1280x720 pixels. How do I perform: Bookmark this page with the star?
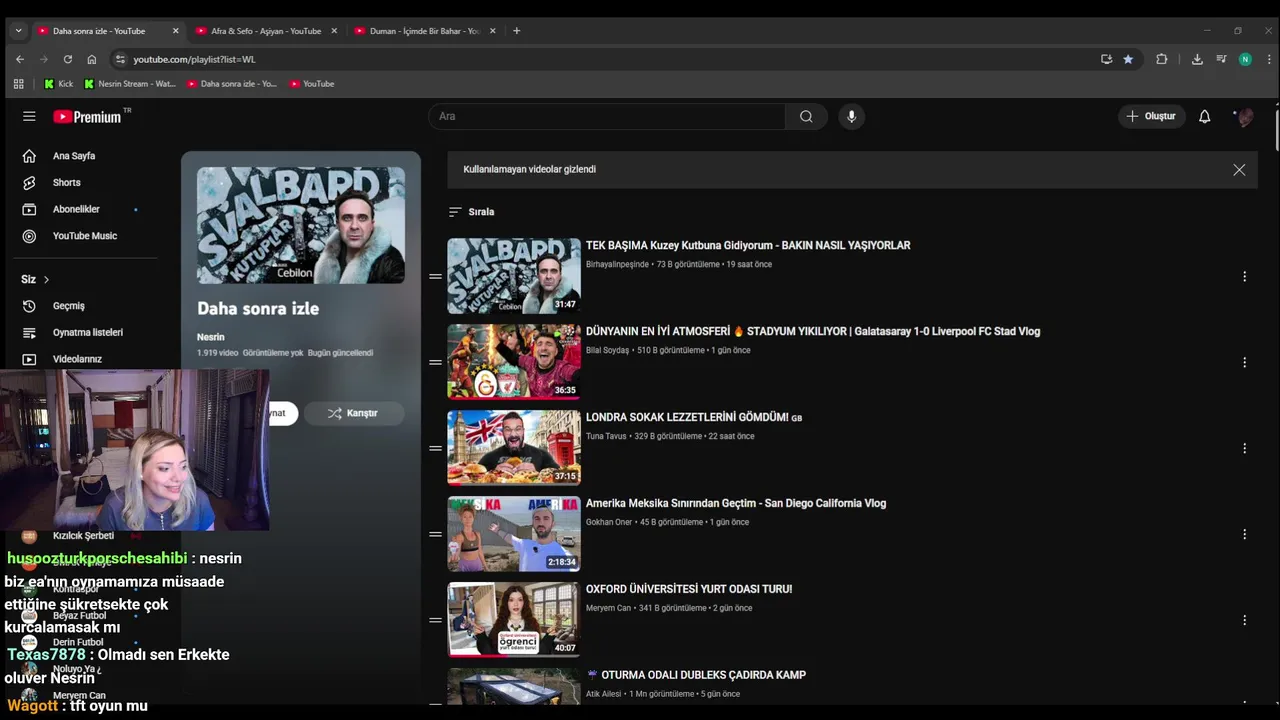coord(1128,59)
